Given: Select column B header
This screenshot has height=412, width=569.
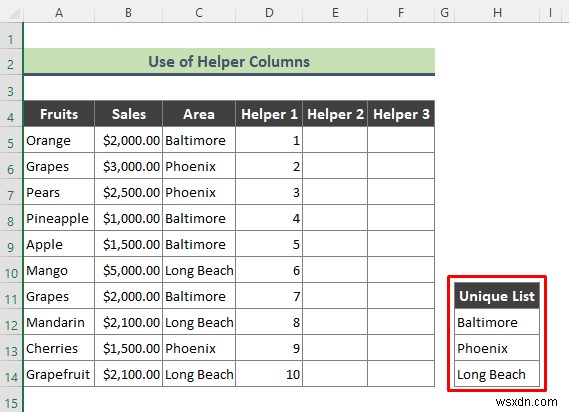Looking at the screenshot, I should coord(128,13).
